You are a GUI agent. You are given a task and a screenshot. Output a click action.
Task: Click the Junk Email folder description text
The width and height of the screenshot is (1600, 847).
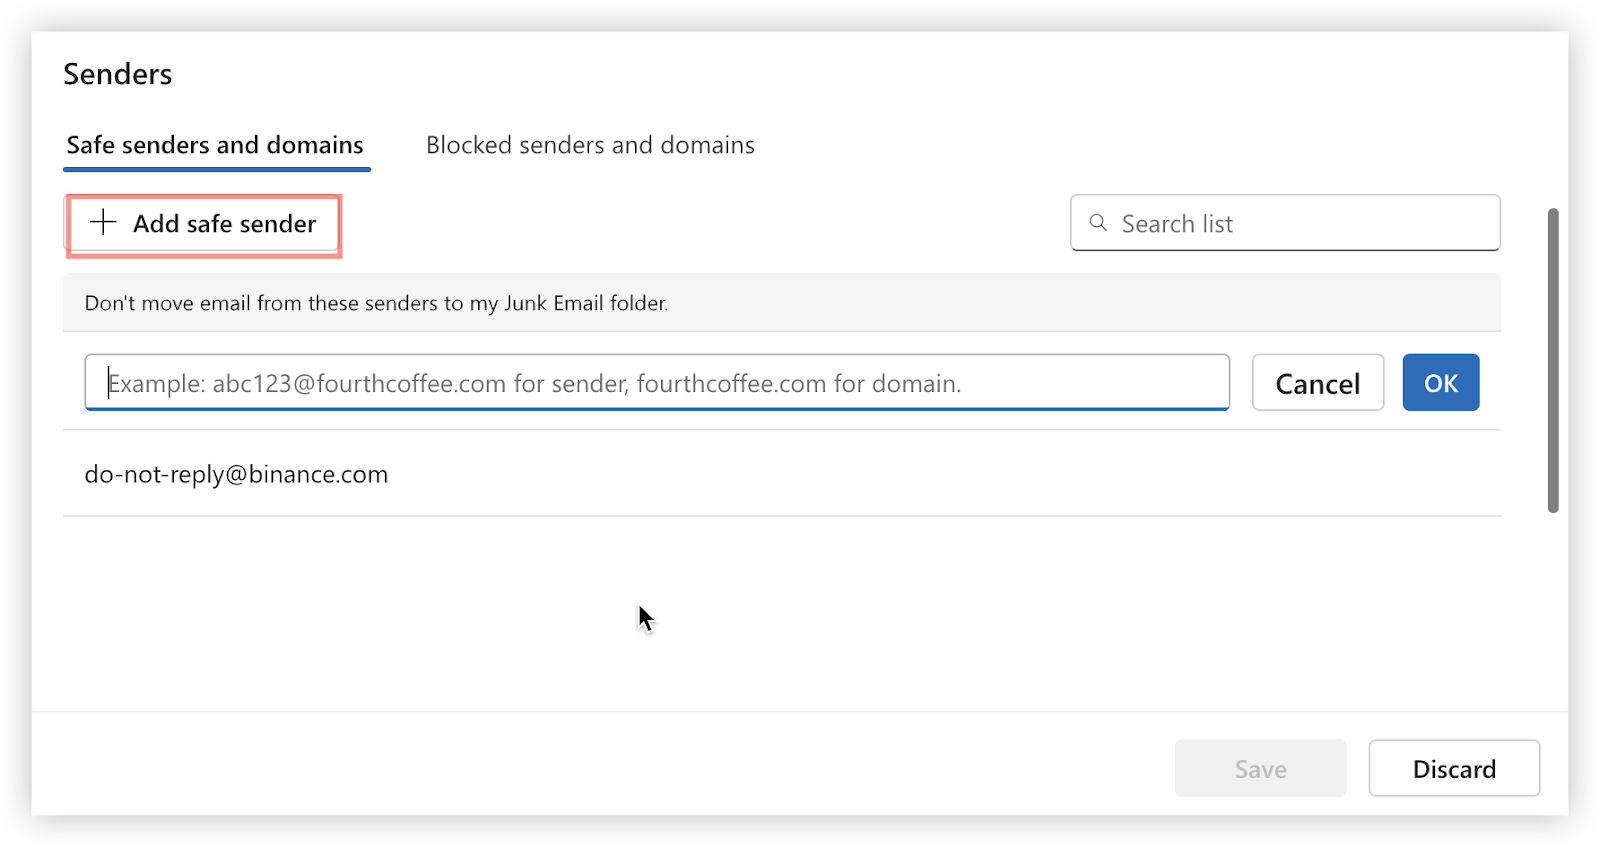[376, 303]
